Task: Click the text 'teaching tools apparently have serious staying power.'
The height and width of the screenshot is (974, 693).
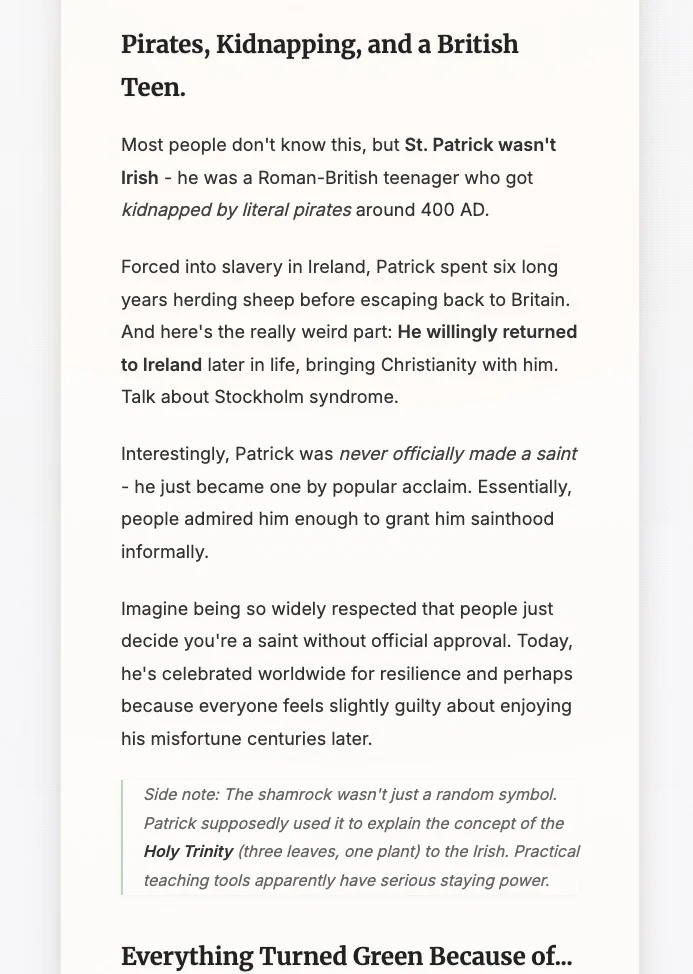Action: [x=346, y=881]
